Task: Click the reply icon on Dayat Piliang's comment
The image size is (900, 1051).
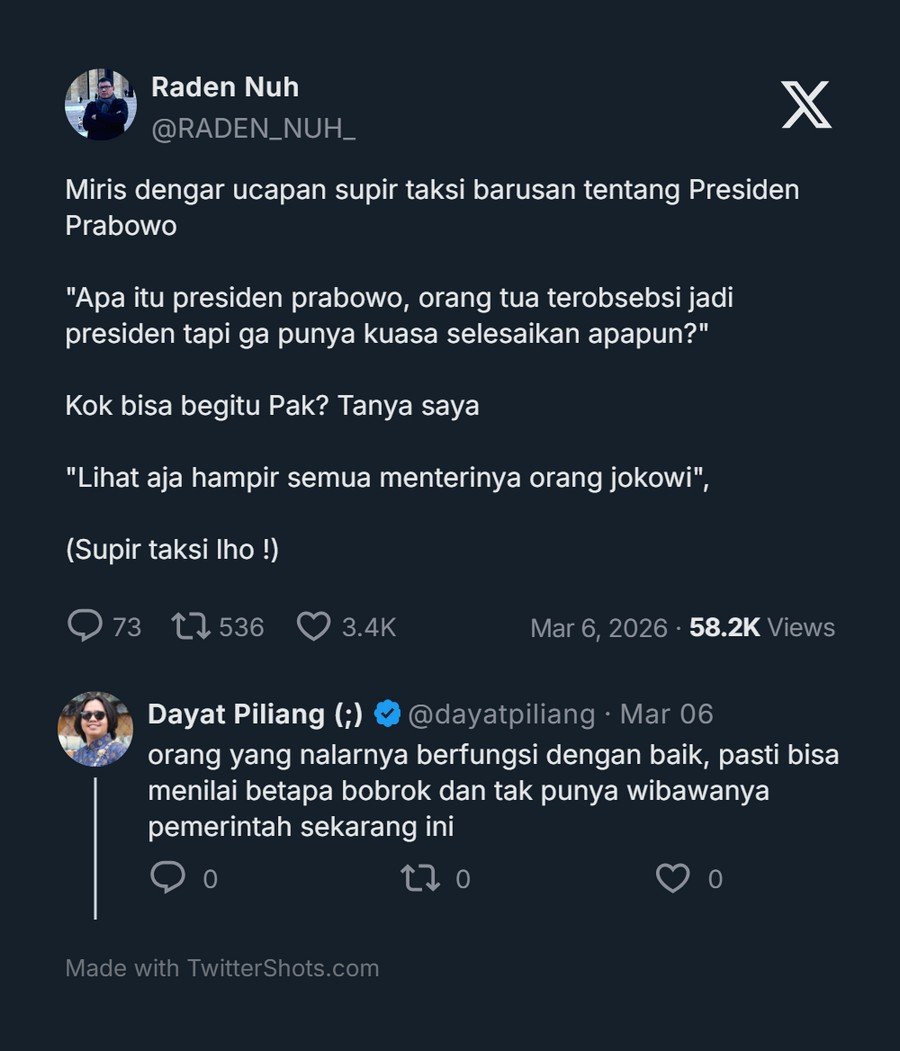Action: [x=167, y=878]
